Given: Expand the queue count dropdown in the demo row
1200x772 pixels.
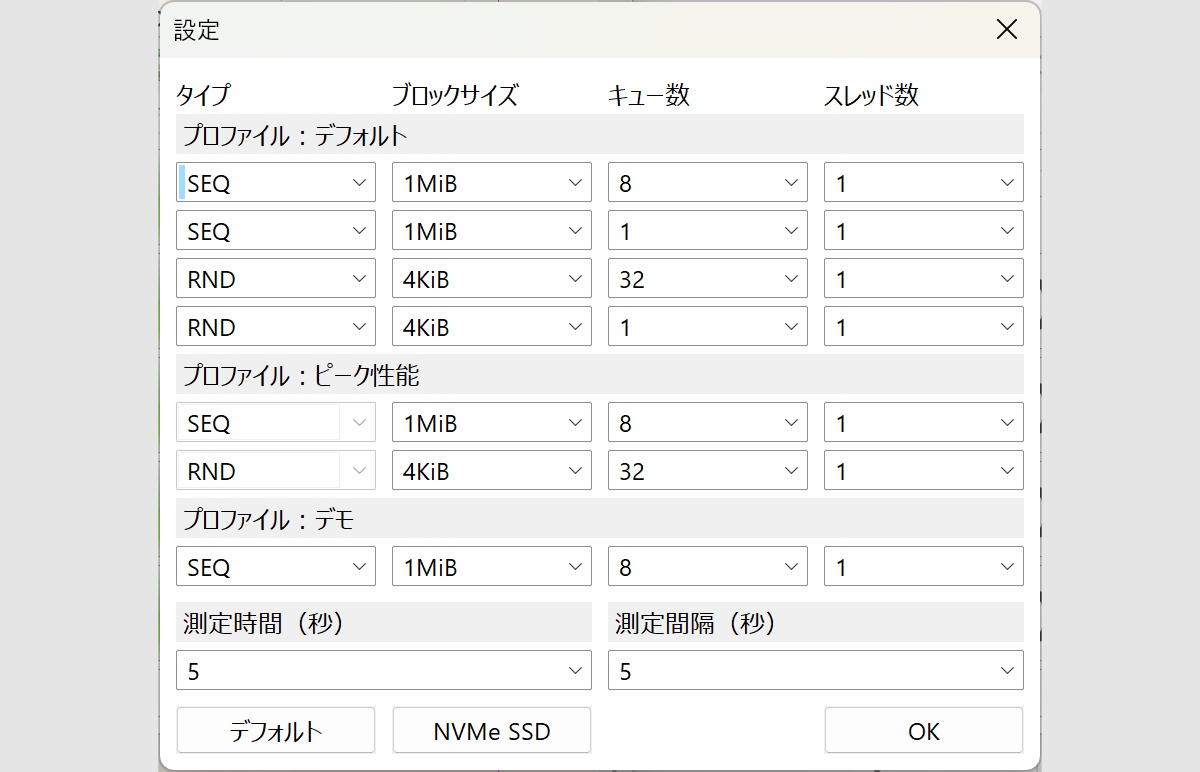Looking at the screenshot, I should click(707, 566).
